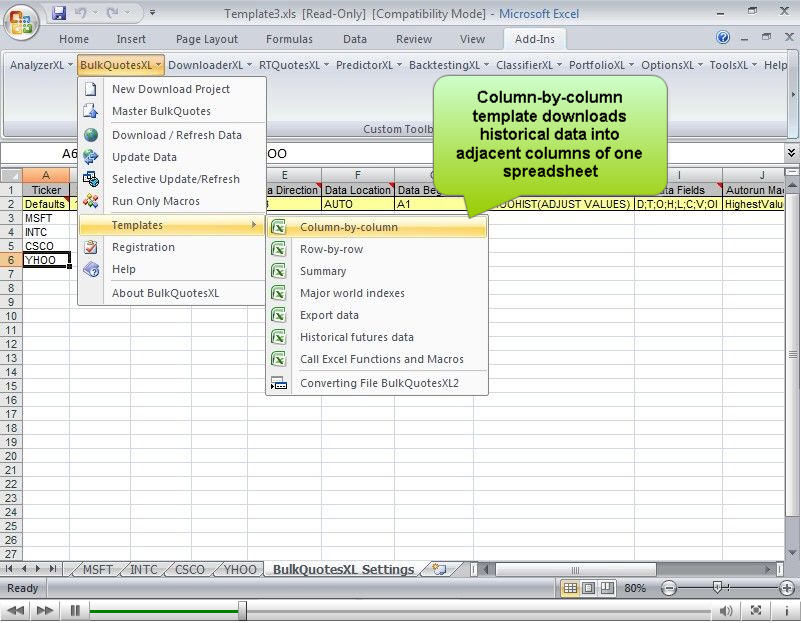This screenshot has width=801, height=623.
Task: Switch to Page Break Preview in status bar
Action: click(607, 588)
